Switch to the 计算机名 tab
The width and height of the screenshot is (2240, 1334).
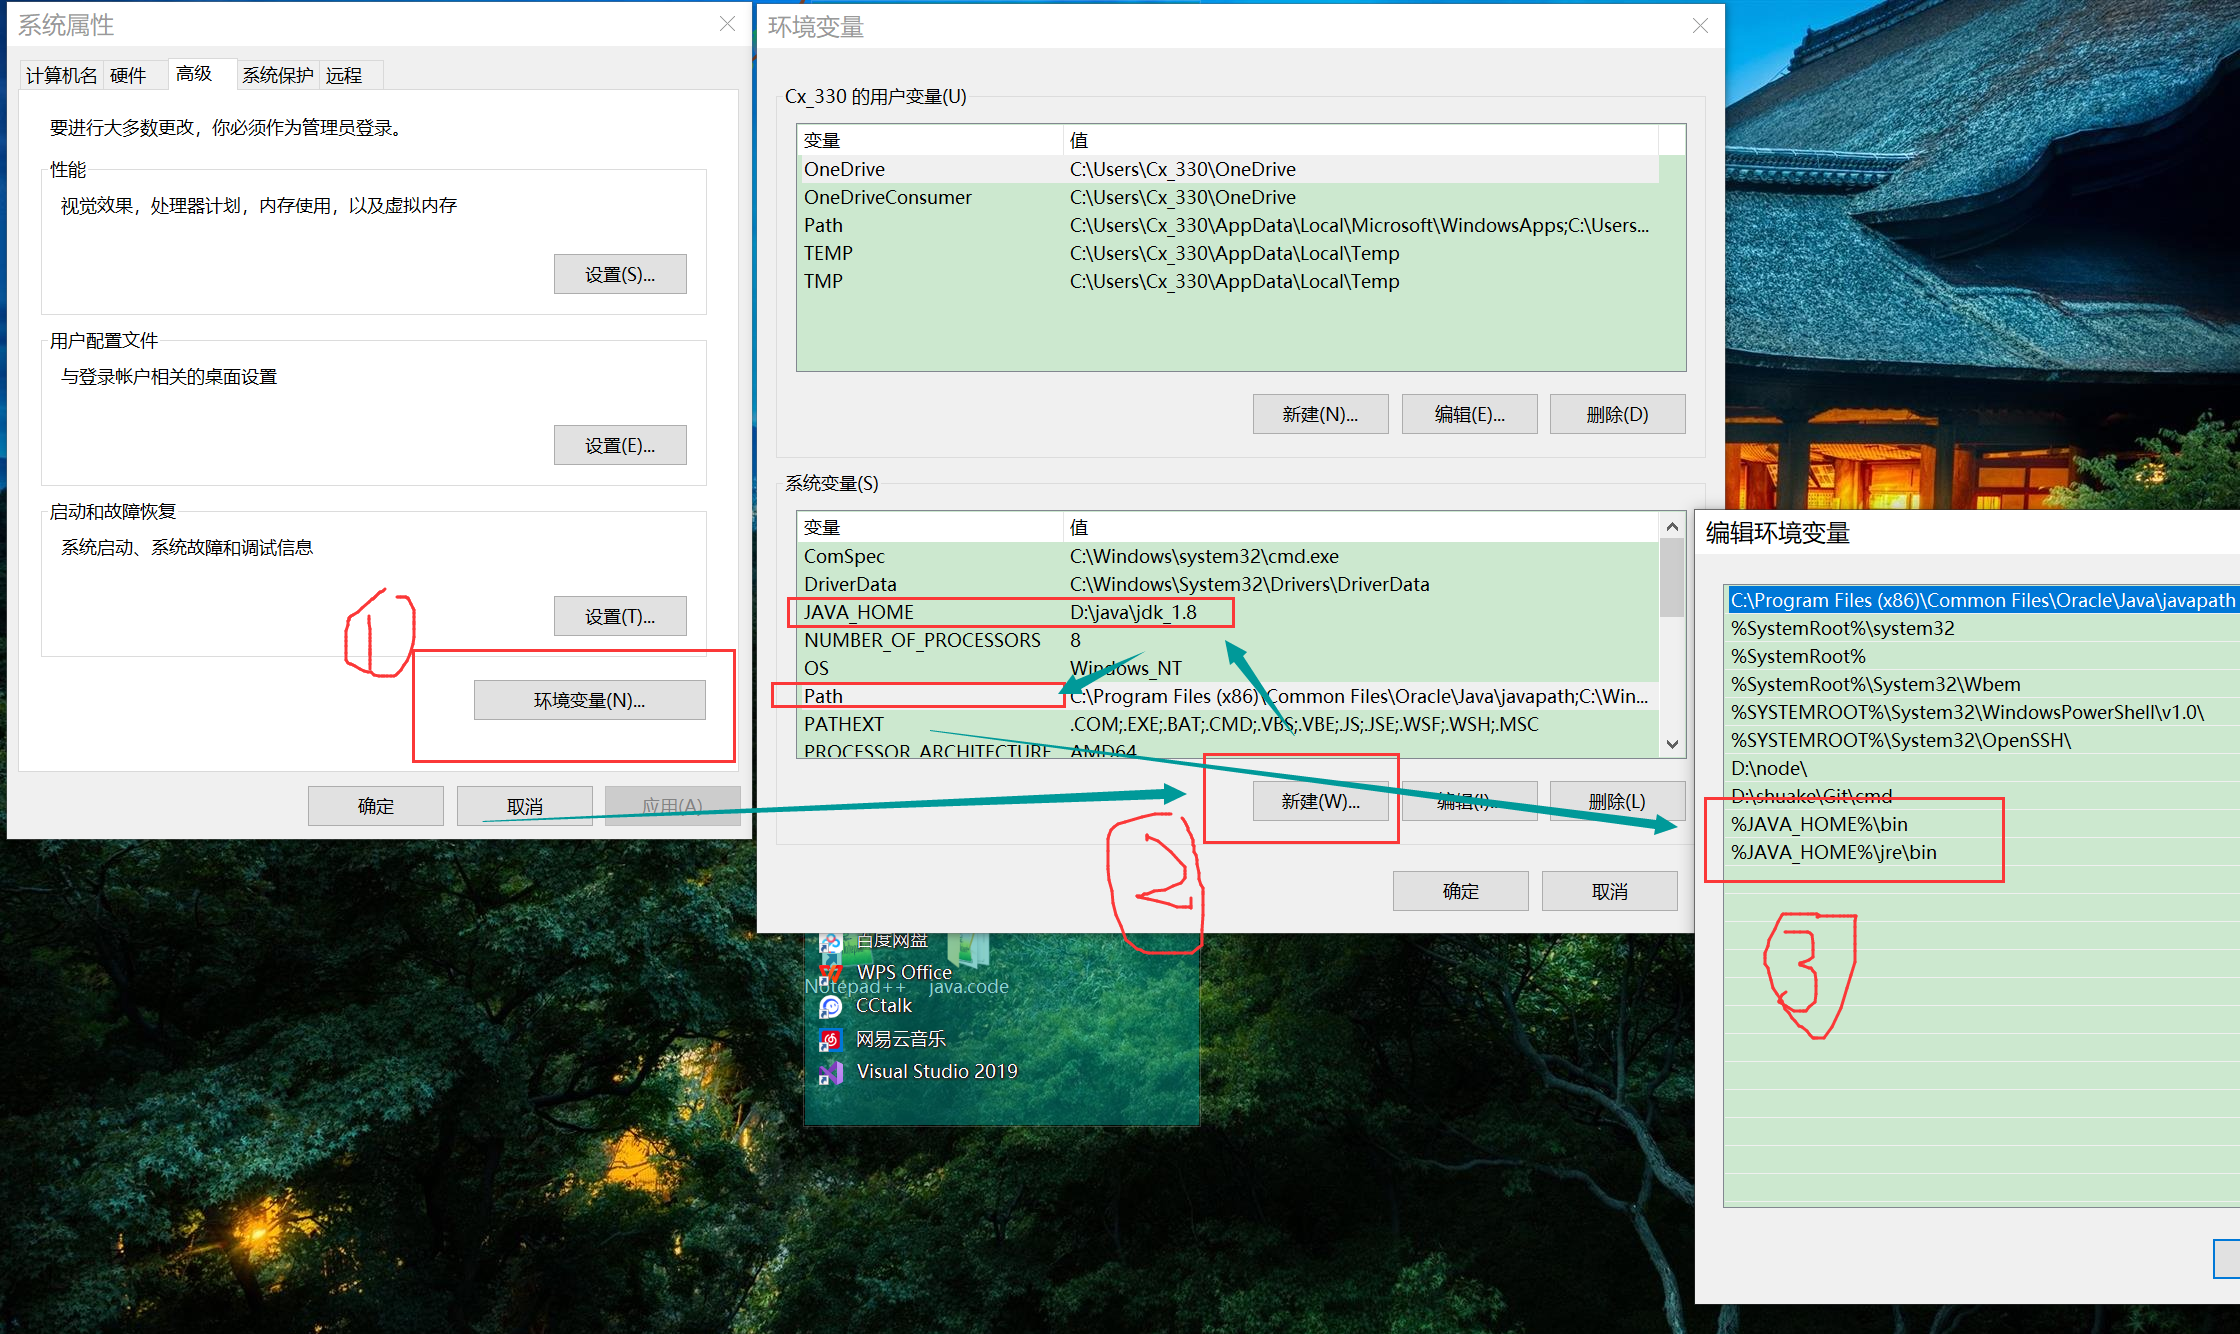61,75
